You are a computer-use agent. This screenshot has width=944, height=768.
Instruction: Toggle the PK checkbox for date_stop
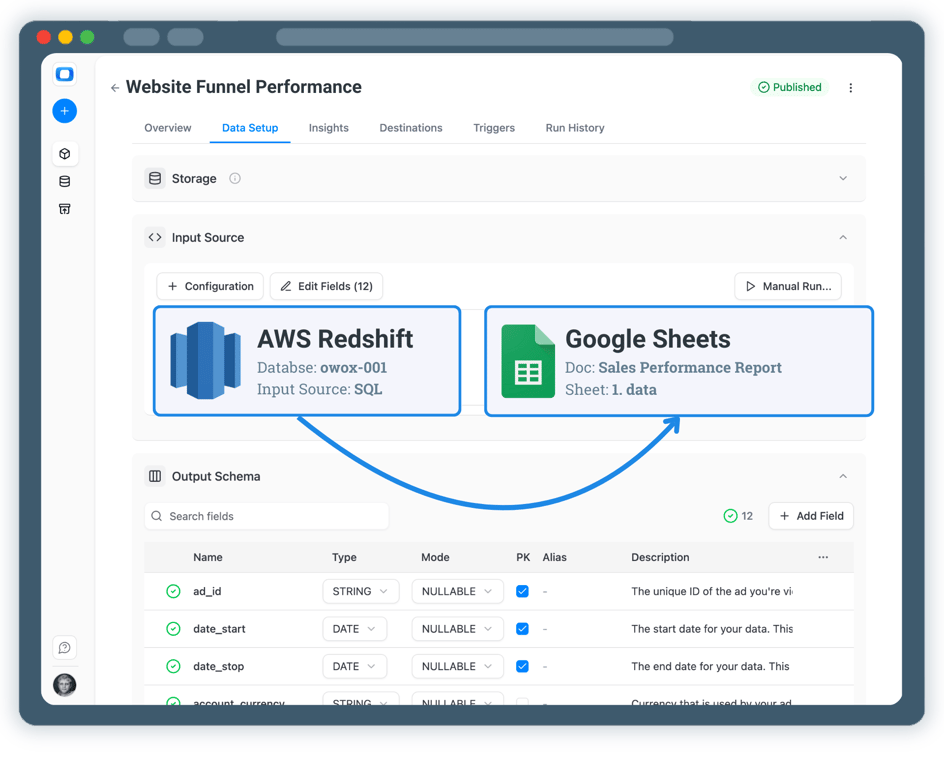522,666
